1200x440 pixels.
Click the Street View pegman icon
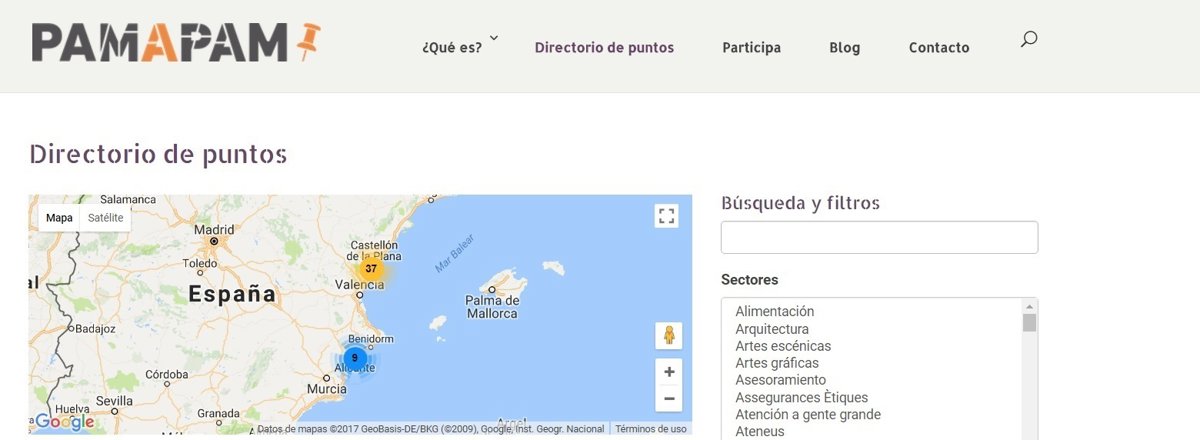coord(668,336)
